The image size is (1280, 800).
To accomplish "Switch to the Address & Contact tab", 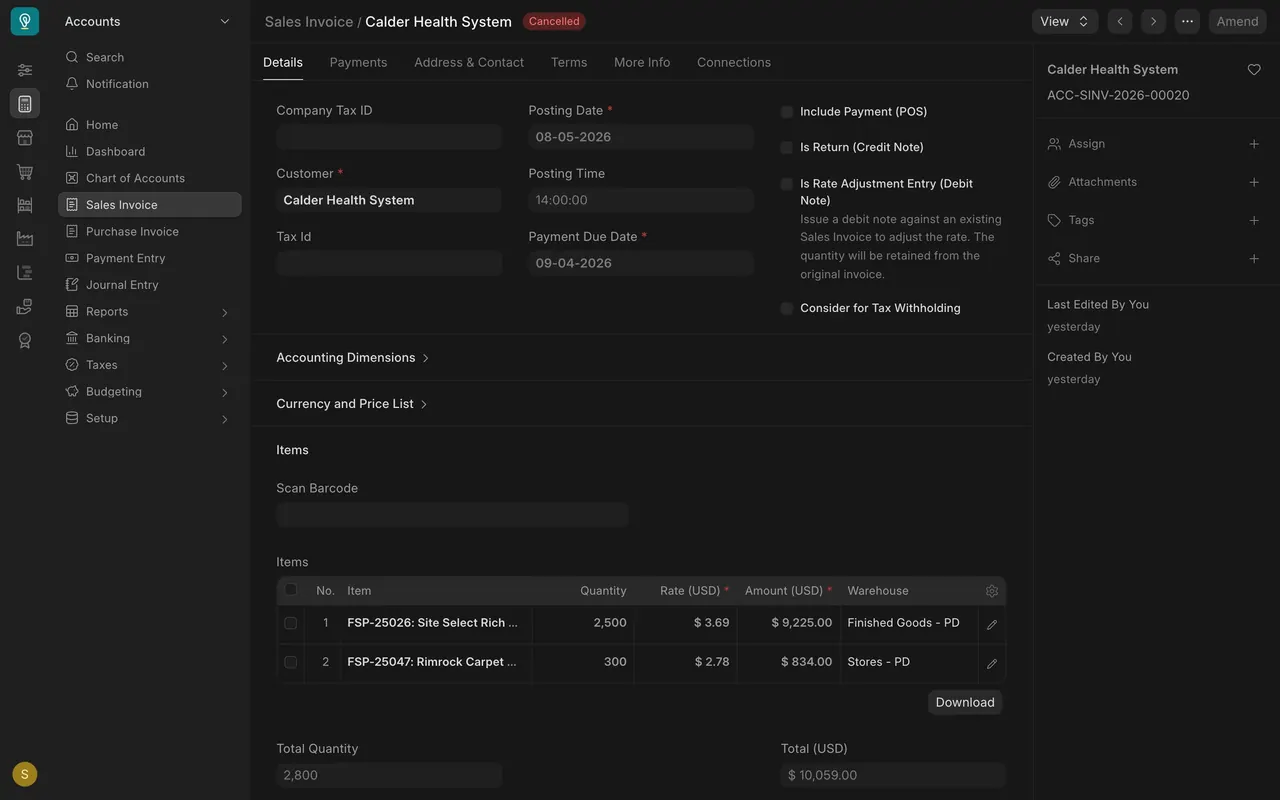I will pyautogui.click(x=469, y=62).
